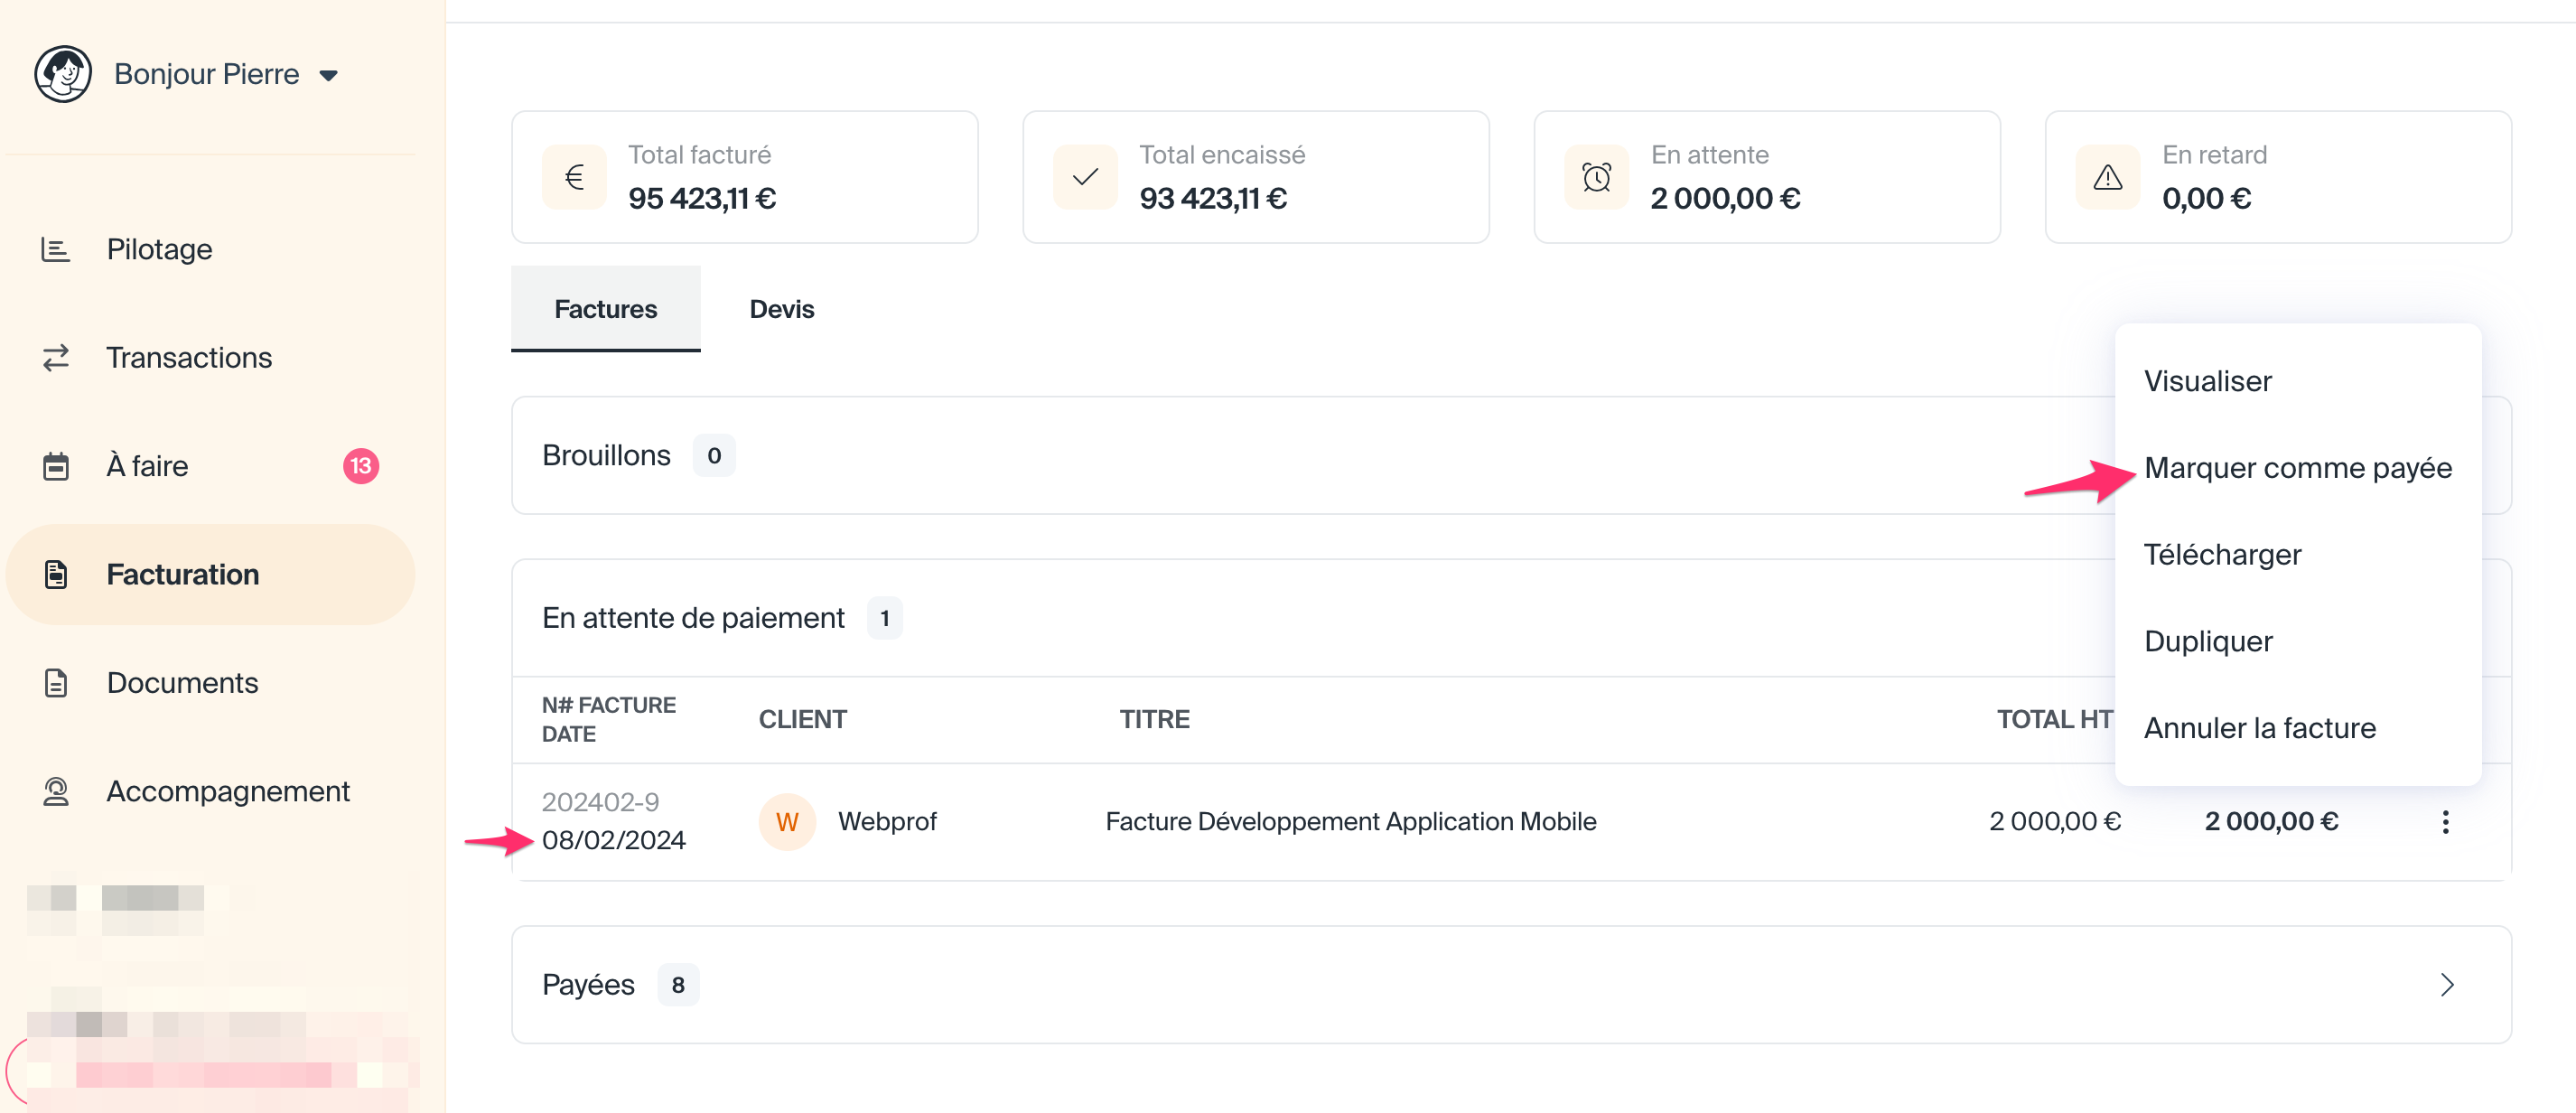Click the Accompagnement support icon
This screenshot has width=2576, height=1113.
coord(55,791)
